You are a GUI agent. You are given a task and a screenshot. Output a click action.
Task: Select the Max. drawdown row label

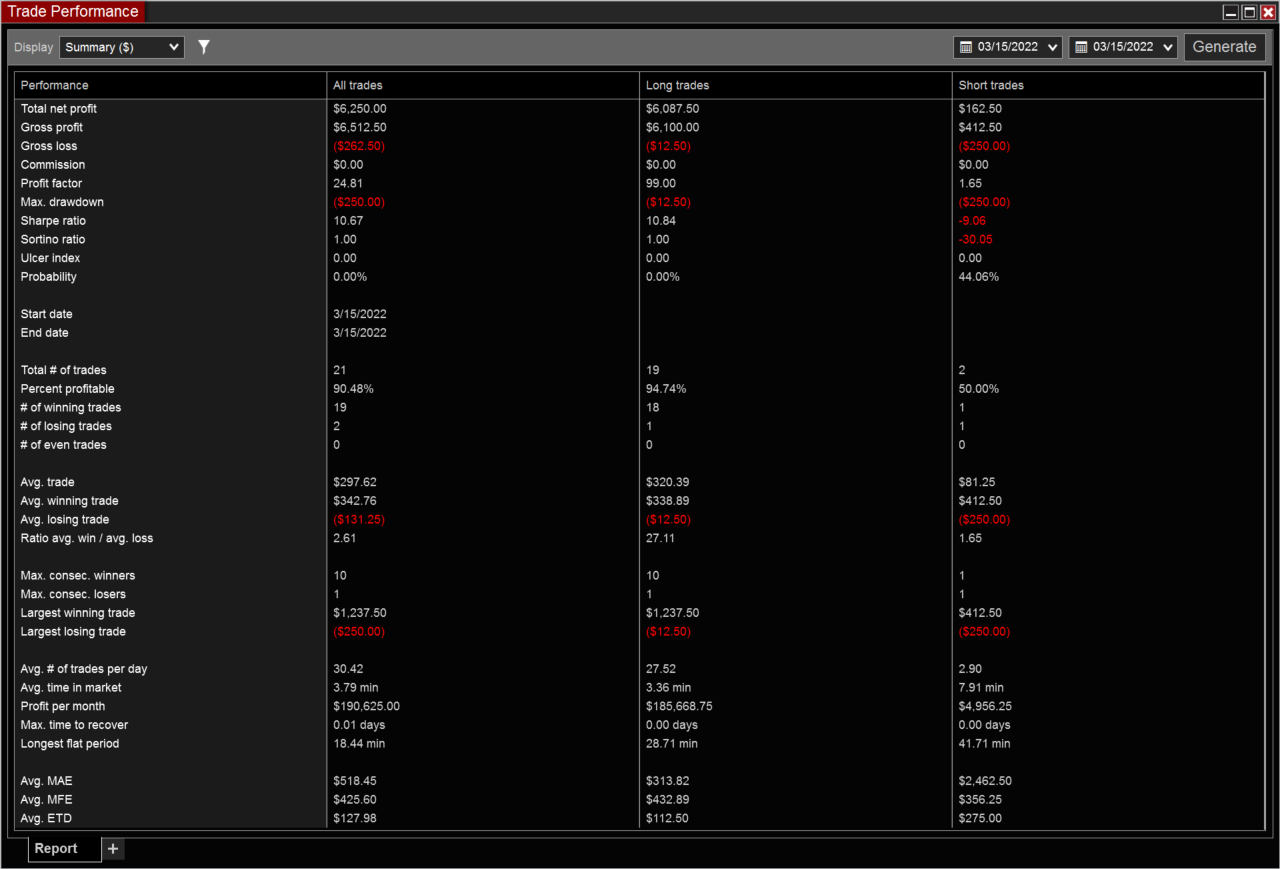(62, 202)
